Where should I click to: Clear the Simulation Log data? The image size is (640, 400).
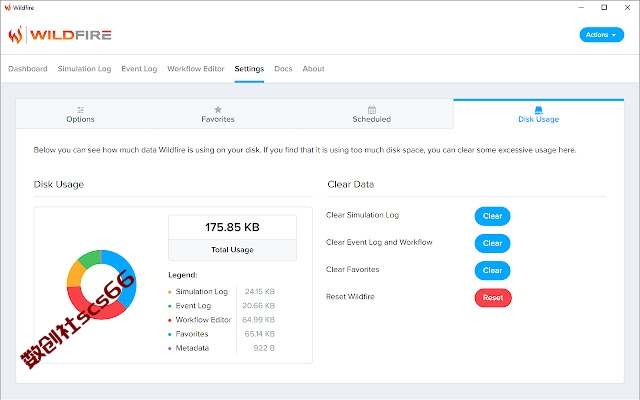click(x=492, y=216)
